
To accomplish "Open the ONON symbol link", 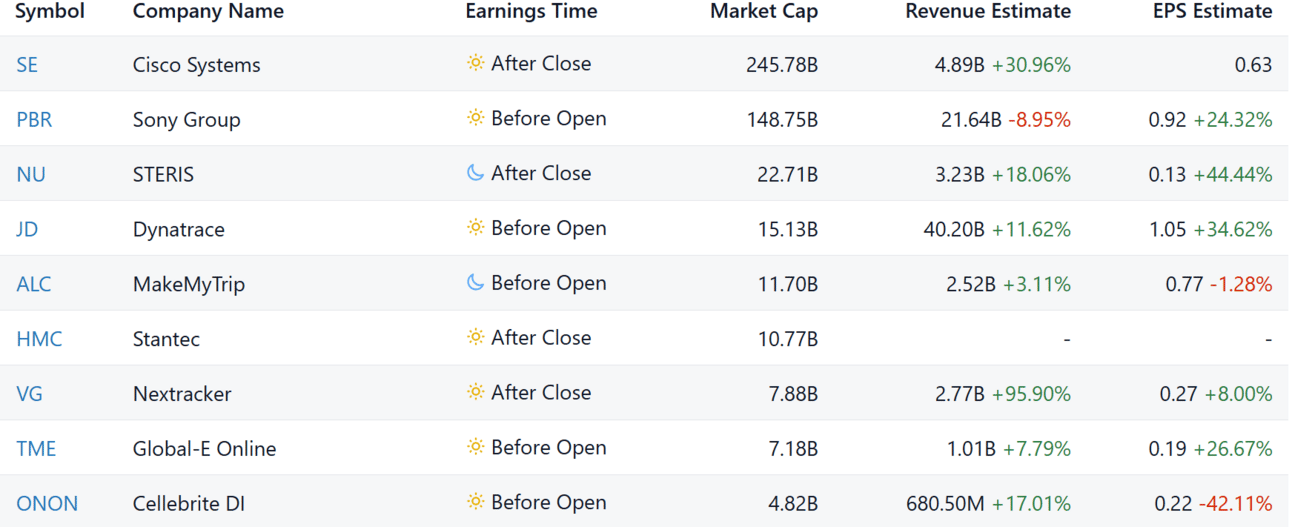I will [x=47, y=504].
